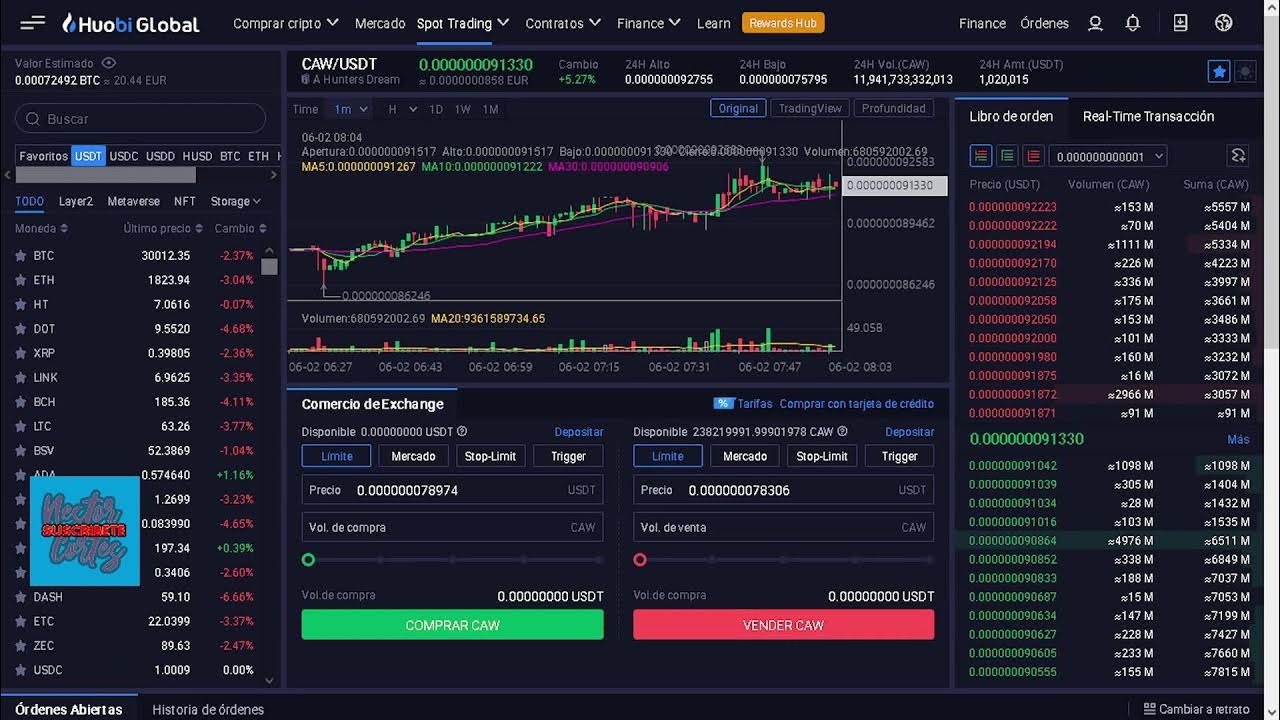
Task: Favorite the BTC row star
Action: [x=20, y=256]
